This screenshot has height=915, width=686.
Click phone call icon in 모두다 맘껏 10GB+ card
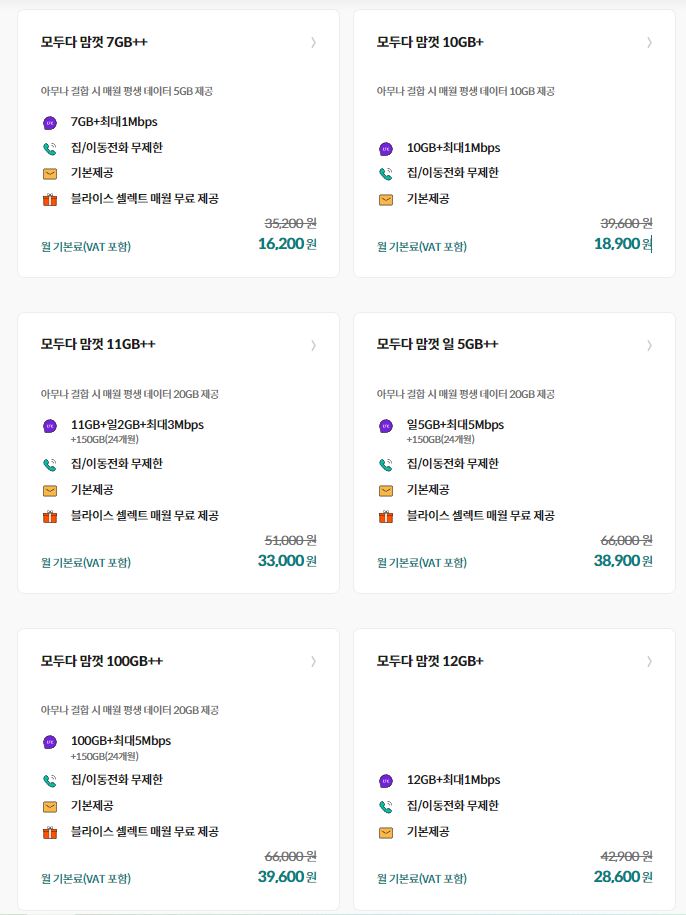(x=386, y=174)
